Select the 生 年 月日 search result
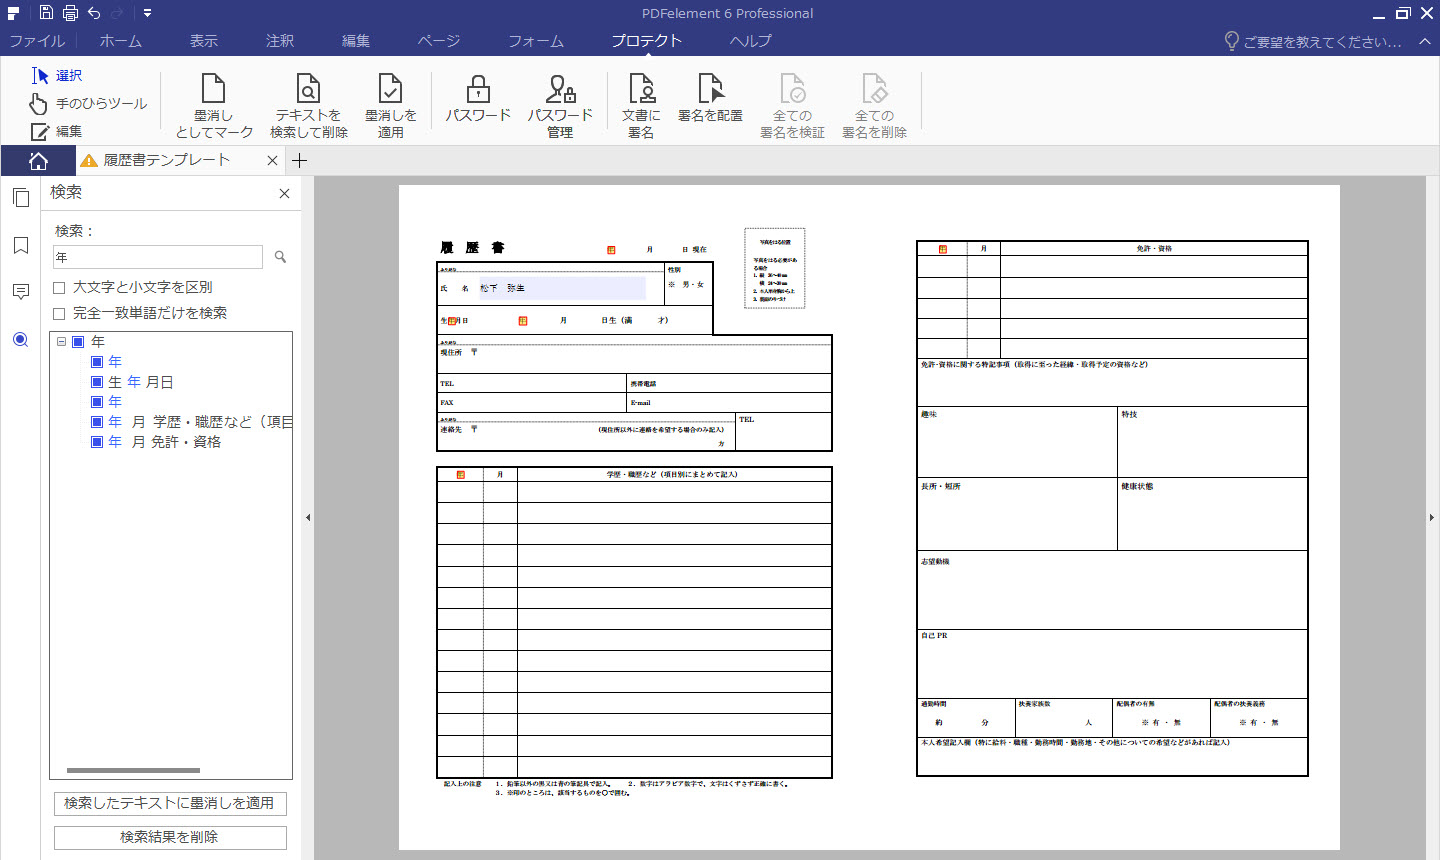 coord(141,382)
